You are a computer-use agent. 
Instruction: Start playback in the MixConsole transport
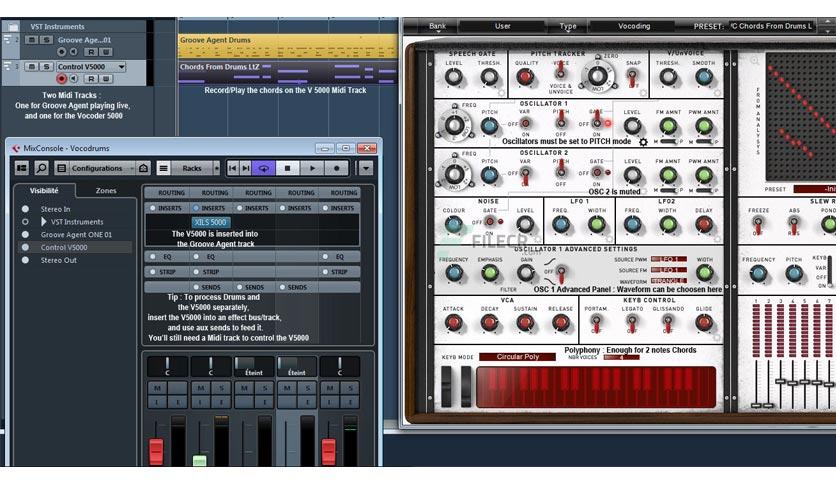pyautogui.click(x=312, y=168)
